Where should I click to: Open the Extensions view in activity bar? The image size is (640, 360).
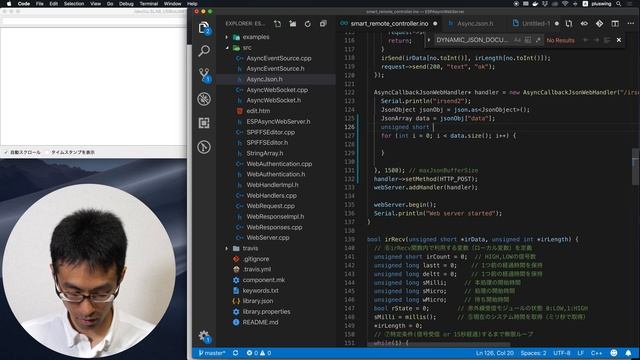click(x=204, y=122)
